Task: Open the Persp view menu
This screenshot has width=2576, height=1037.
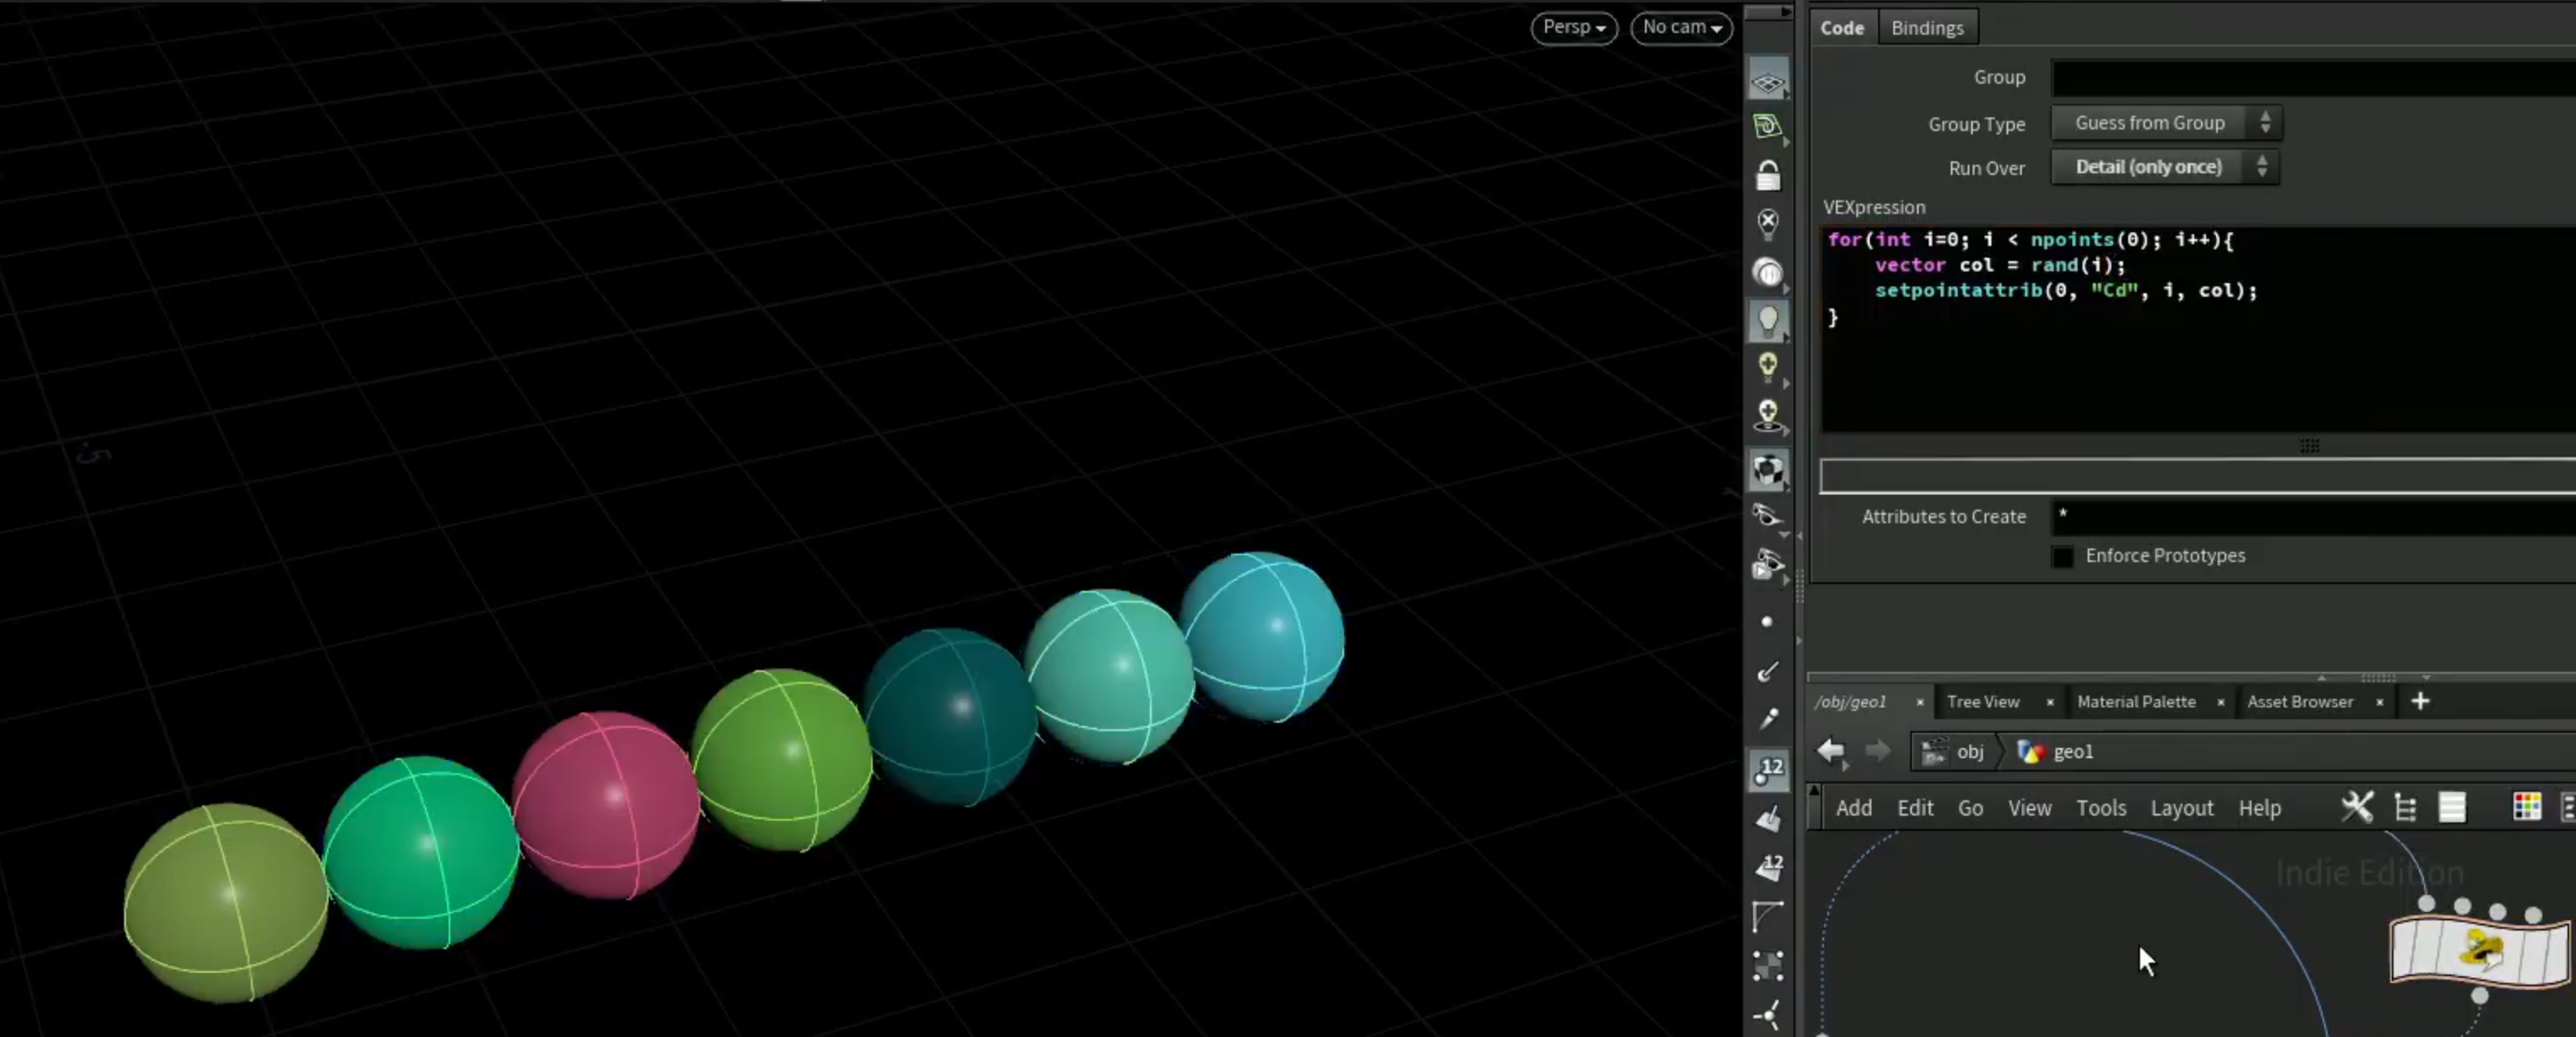Action: pos(1574,28)
